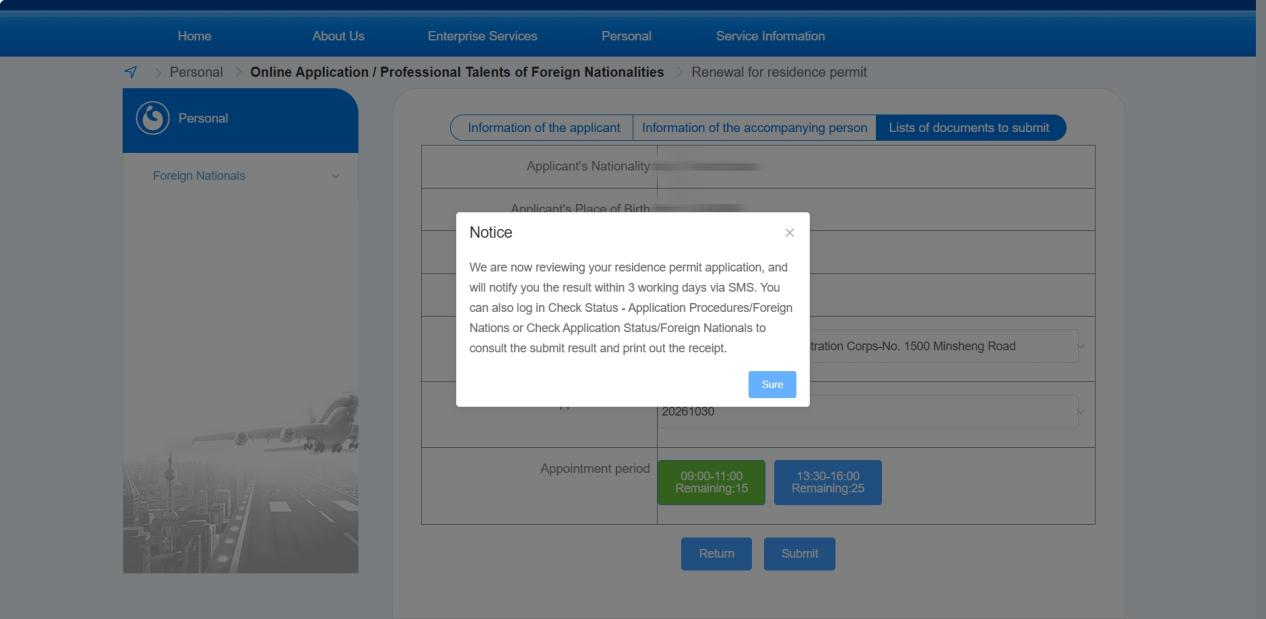Image resolution: width=1266 pixels, height=619 pixels.
Task: Select Lists of documents to submit tab
Action: 970,128
